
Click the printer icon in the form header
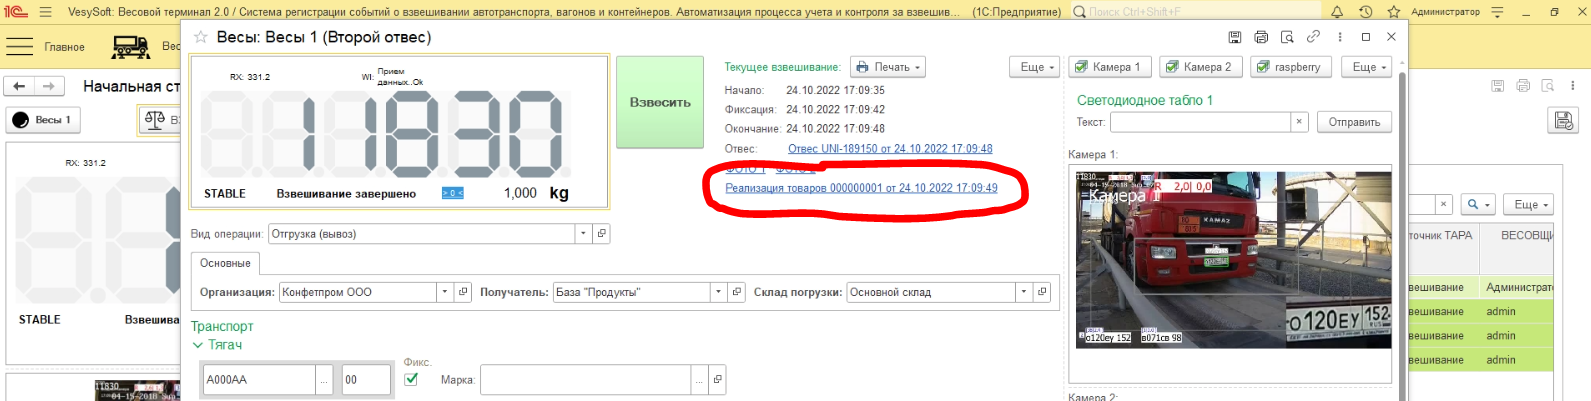tap(1261, 37)
